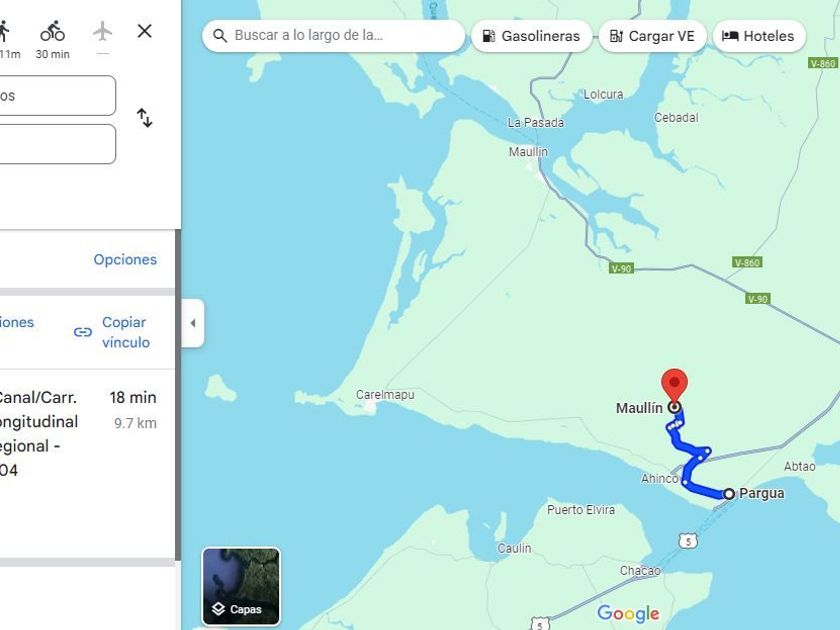
Task: Click the search magnifier icon
Action: click(x=220, y=36)
